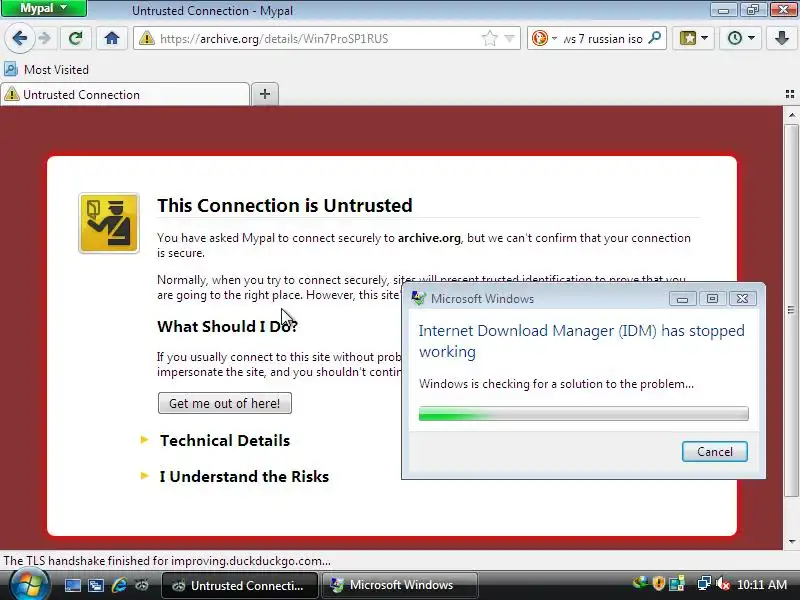Click the solution-check progress bar
This screenshot has height=600, width=800.
pos(584,413)
